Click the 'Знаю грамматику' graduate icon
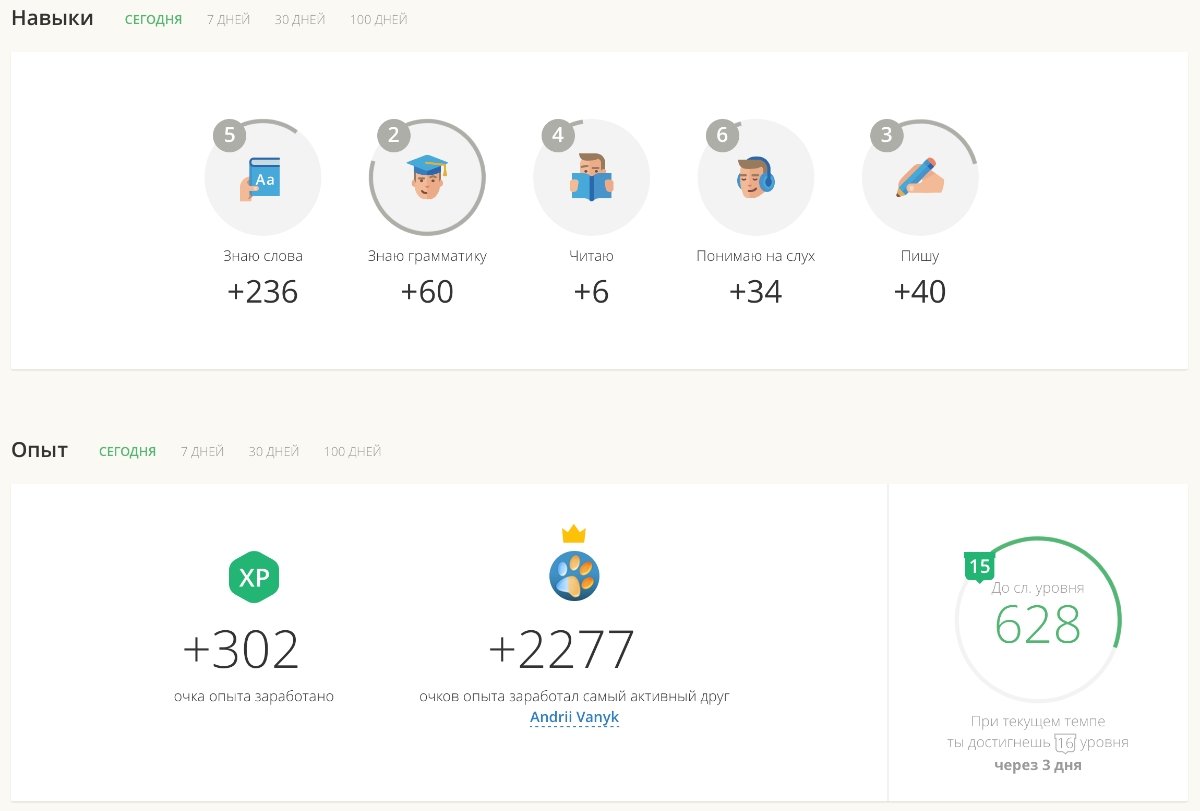 pos(427,178)
